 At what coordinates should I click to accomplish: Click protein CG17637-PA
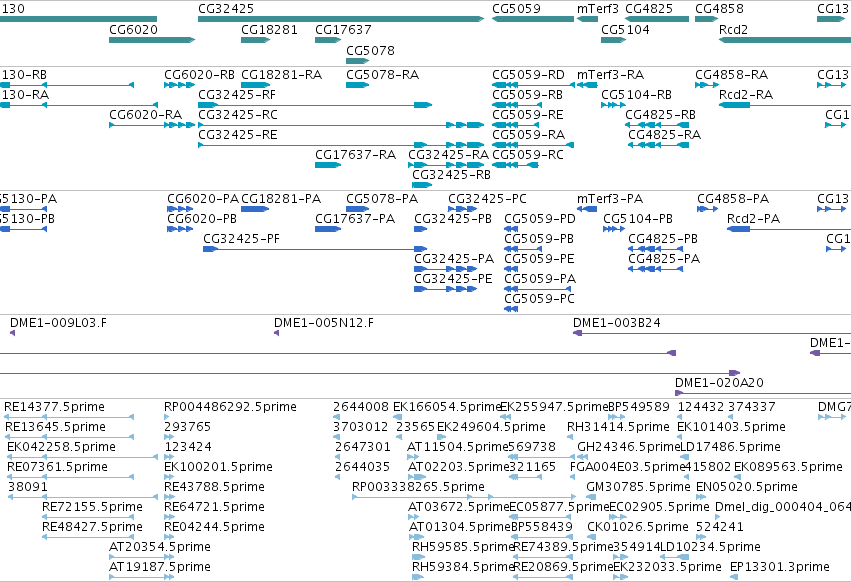tap(355, 219)
